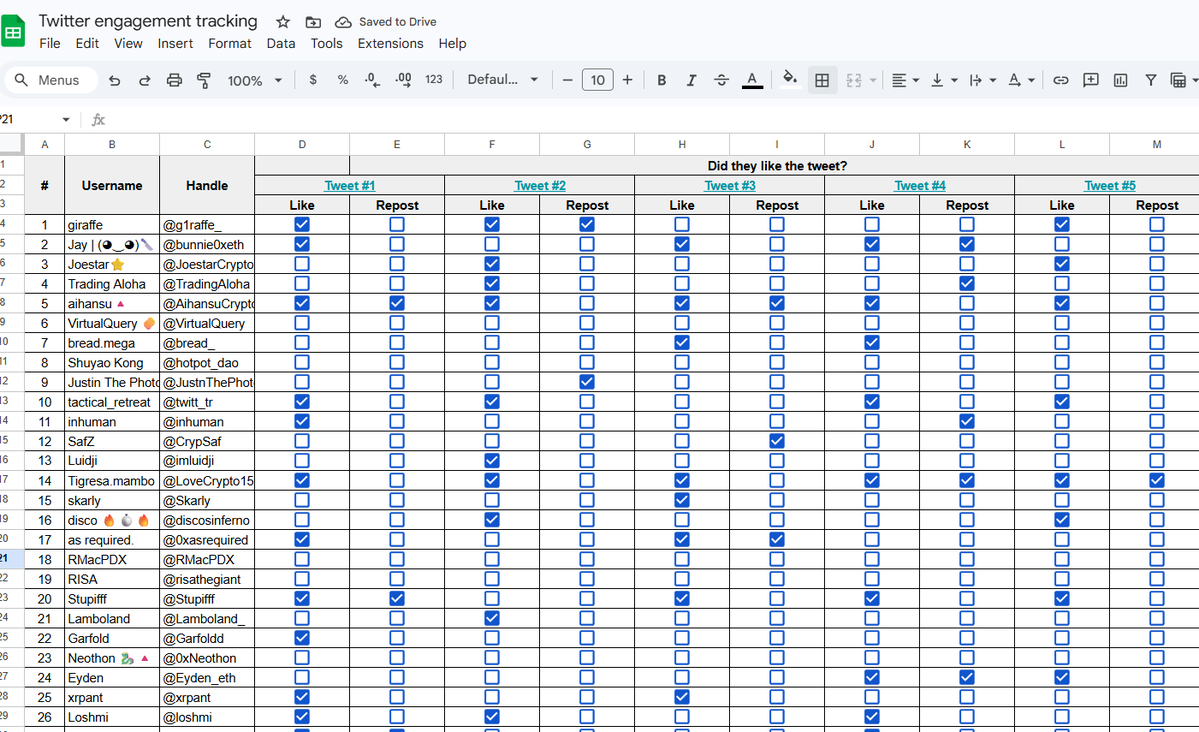Click the Google Sheets home icon
The width and height of the screenshot is (1199, 732).
point(13,32)
